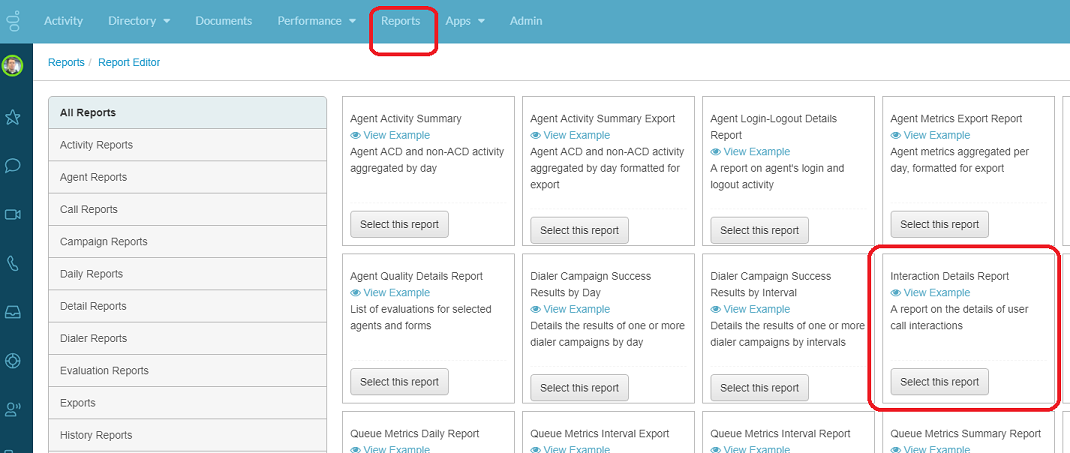View Example for Agent Quality Details Report
The width and height of the screenshot is (1070, 453).
click(x=390, y=293)
